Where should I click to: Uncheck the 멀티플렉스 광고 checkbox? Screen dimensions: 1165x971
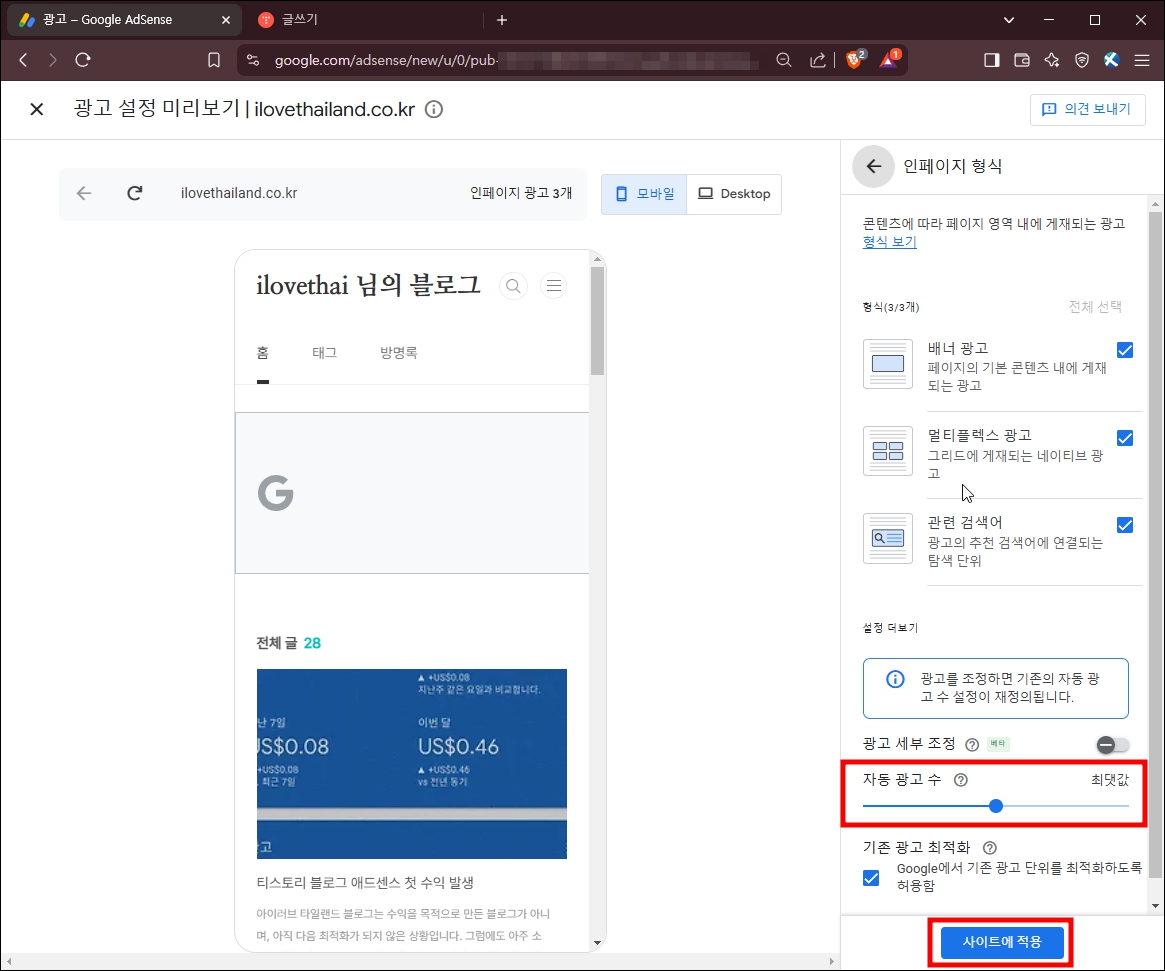1125,437
